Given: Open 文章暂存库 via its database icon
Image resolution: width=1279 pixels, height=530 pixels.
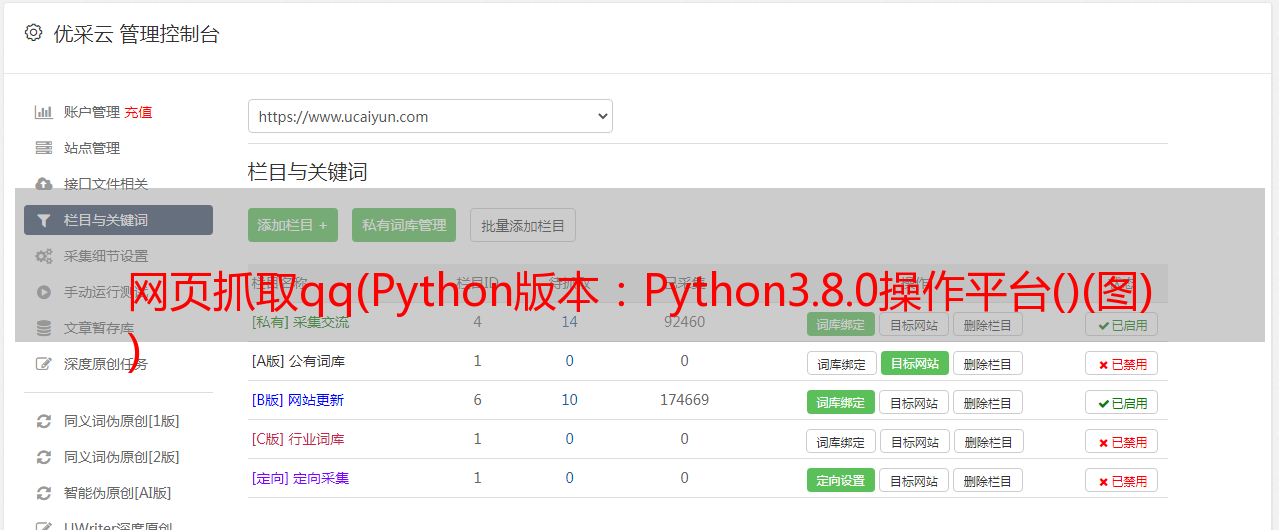Looking at the screenshot, I should click(x=43, y=328).
